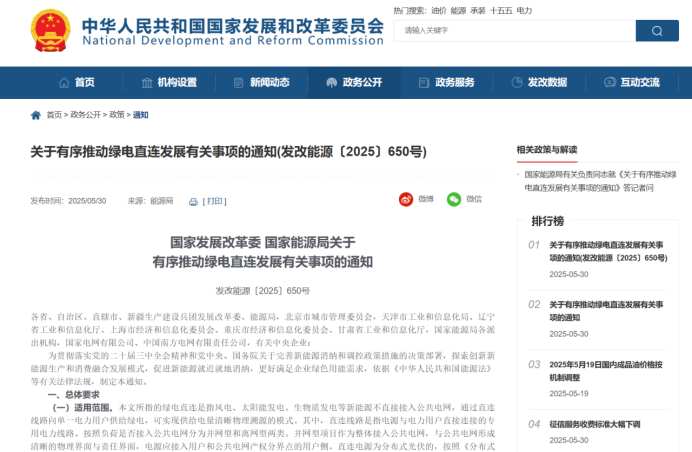
Task: Open 政策 breadcrumb link
Action: [117, 115]
